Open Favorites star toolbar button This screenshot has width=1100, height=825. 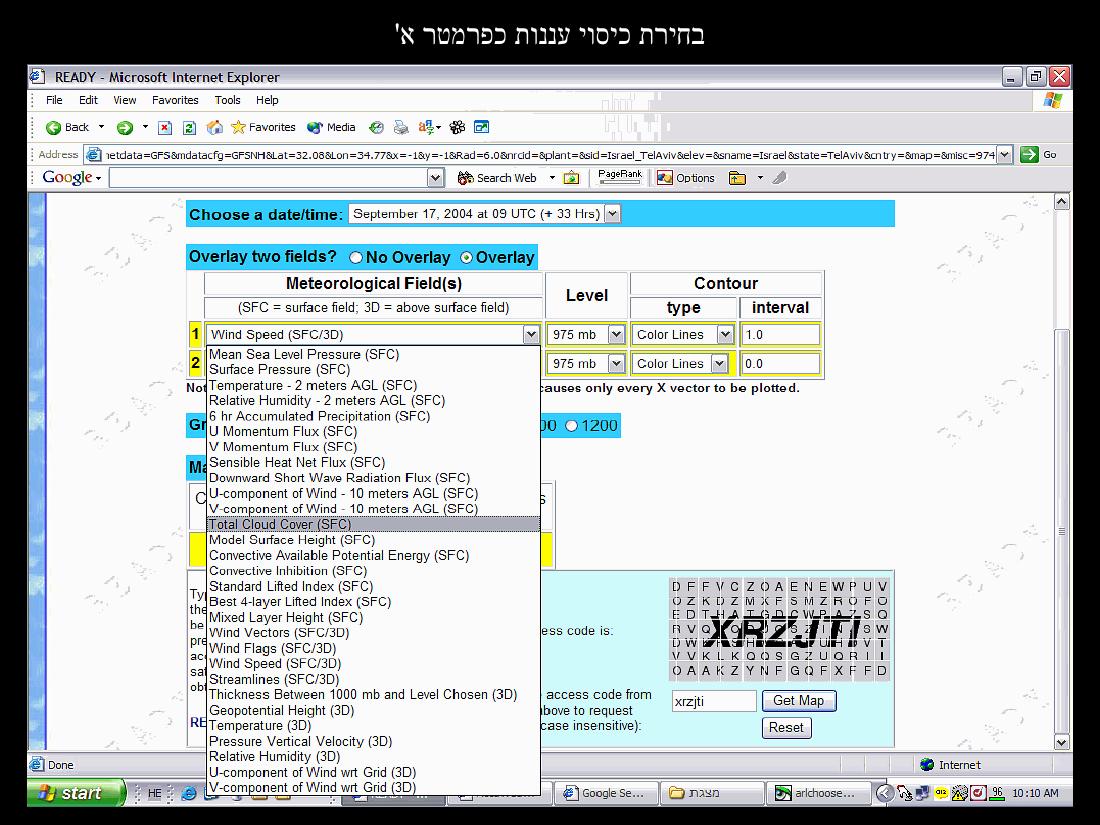tap(264, 128)
